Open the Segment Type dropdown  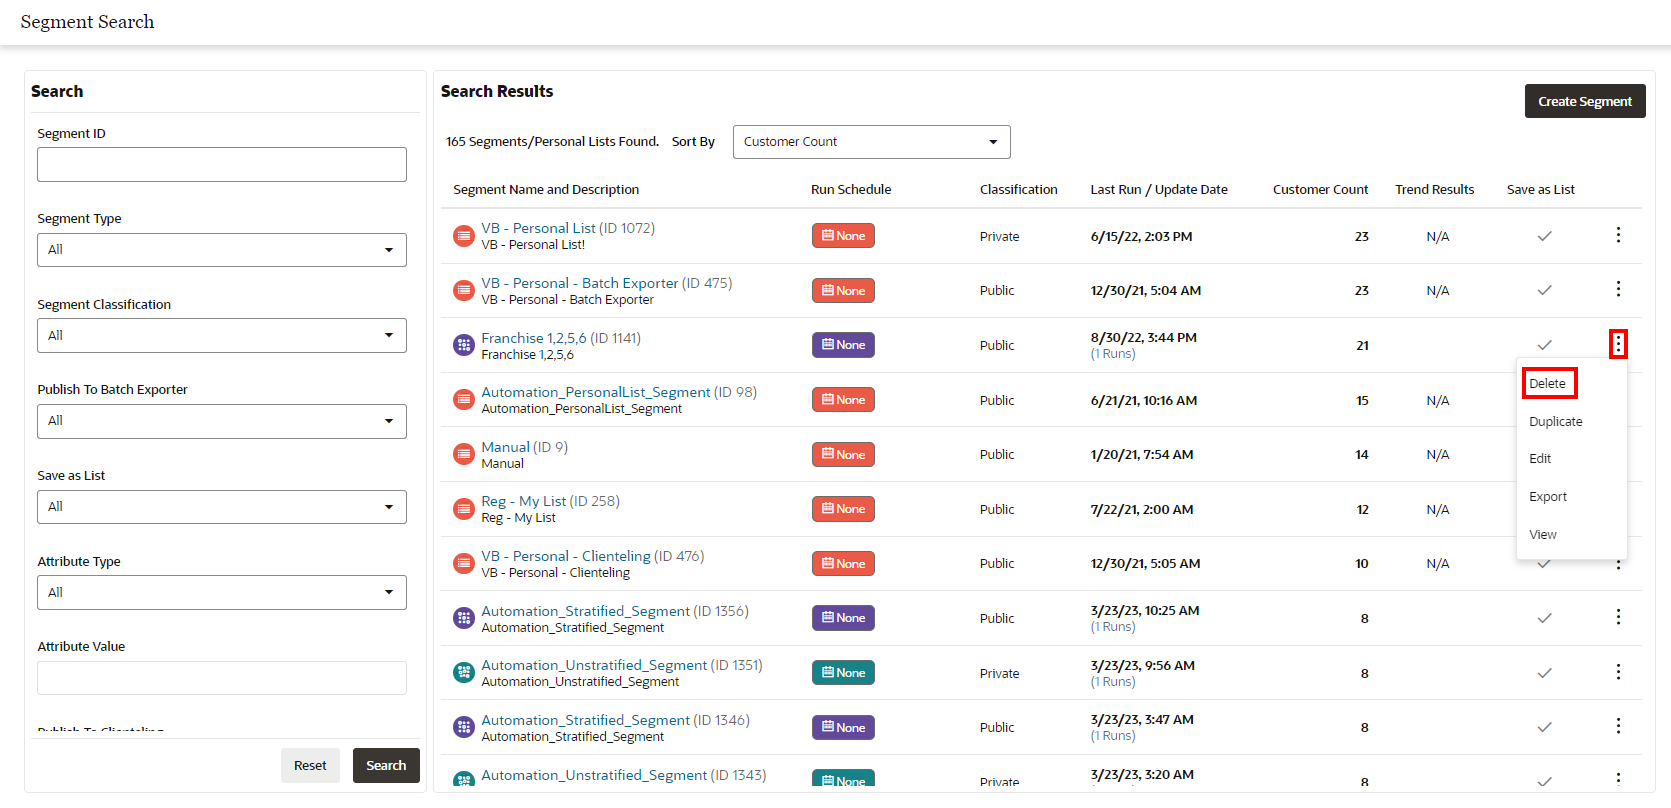222,250
